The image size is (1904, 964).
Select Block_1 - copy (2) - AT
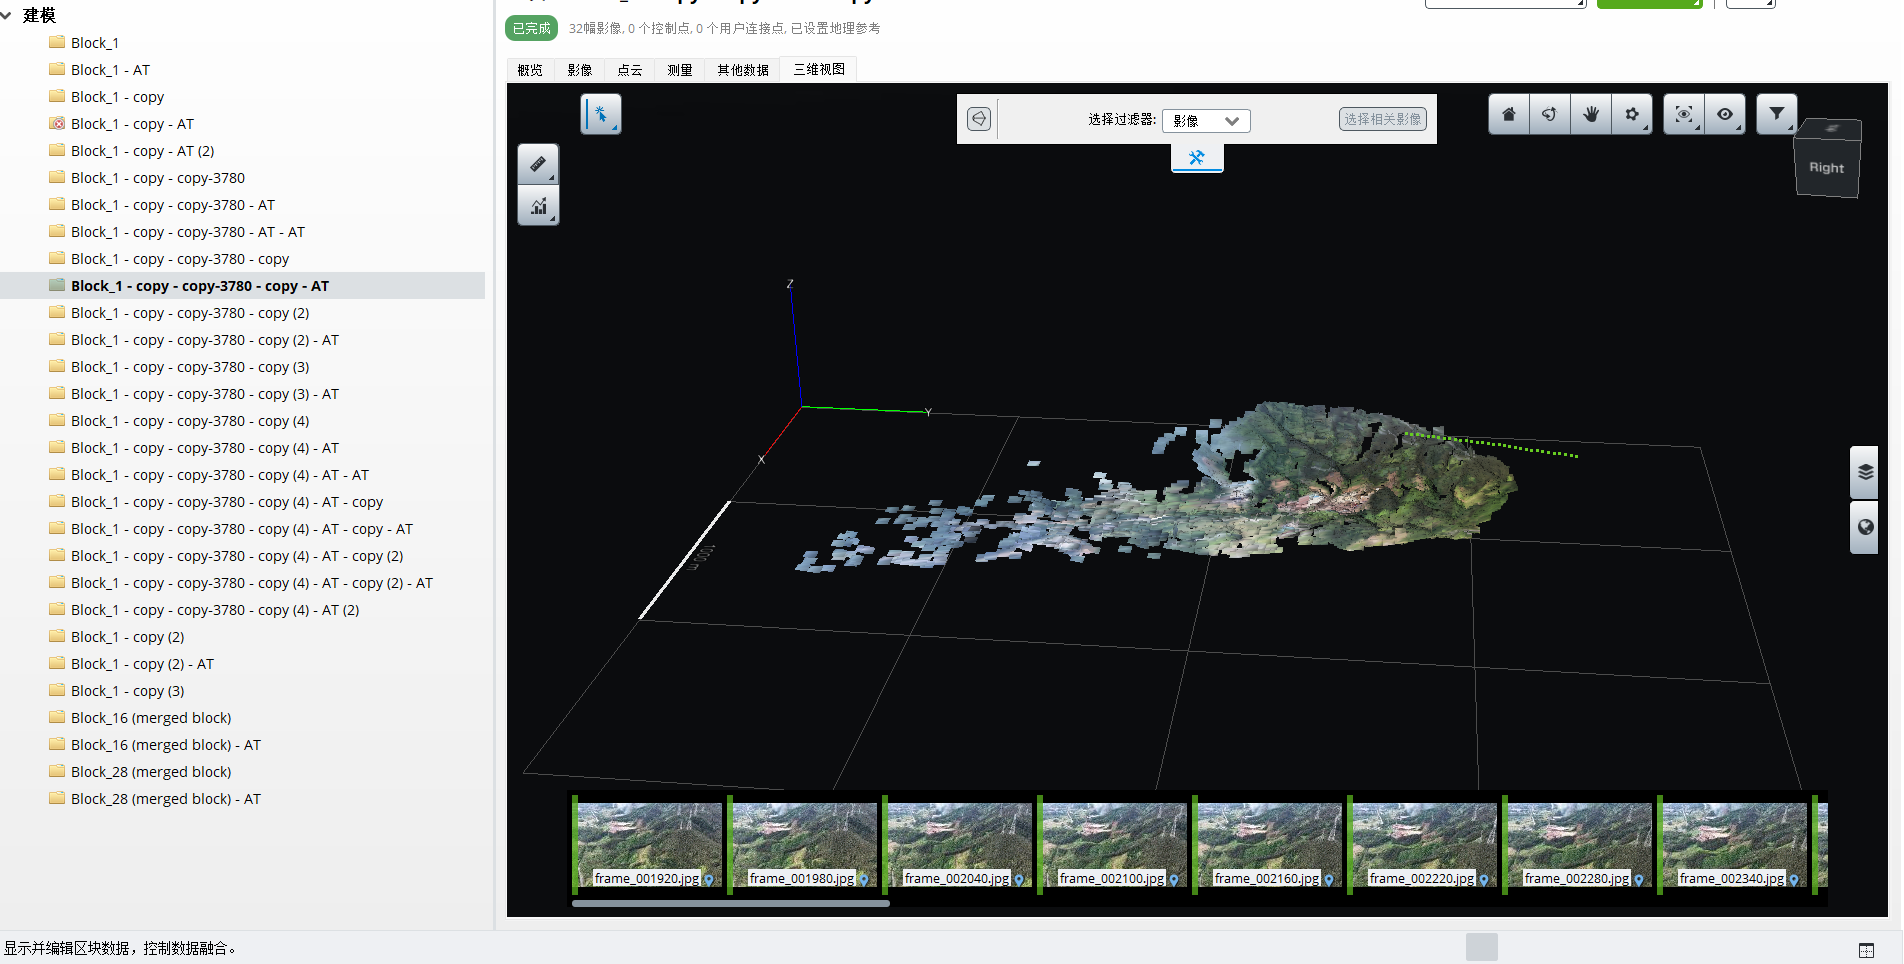coord(142,664)
